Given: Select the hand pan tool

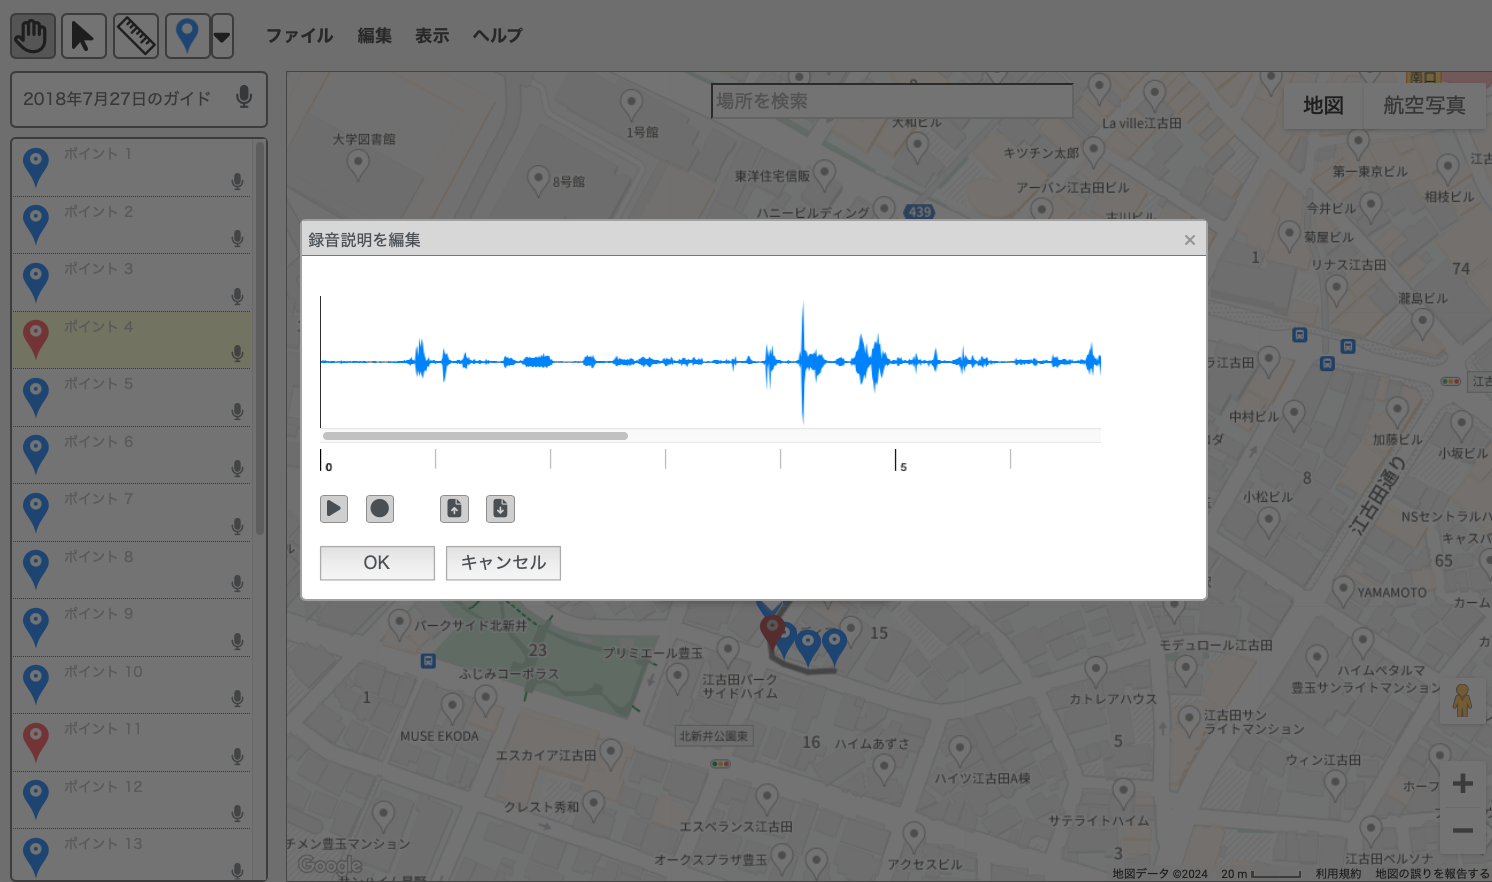Looking at the screenshot, I should [x=32, y=37].
